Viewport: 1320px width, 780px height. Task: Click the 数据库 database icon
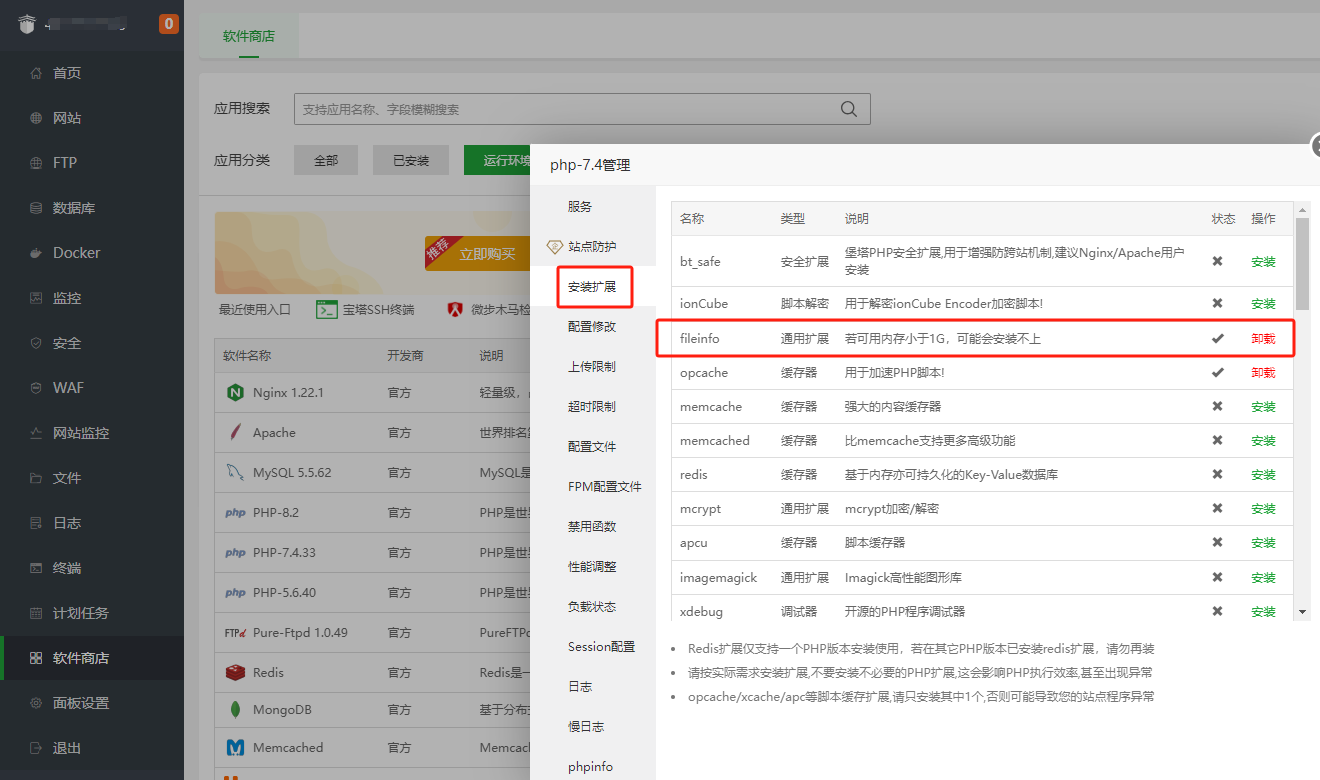point(36,208)
